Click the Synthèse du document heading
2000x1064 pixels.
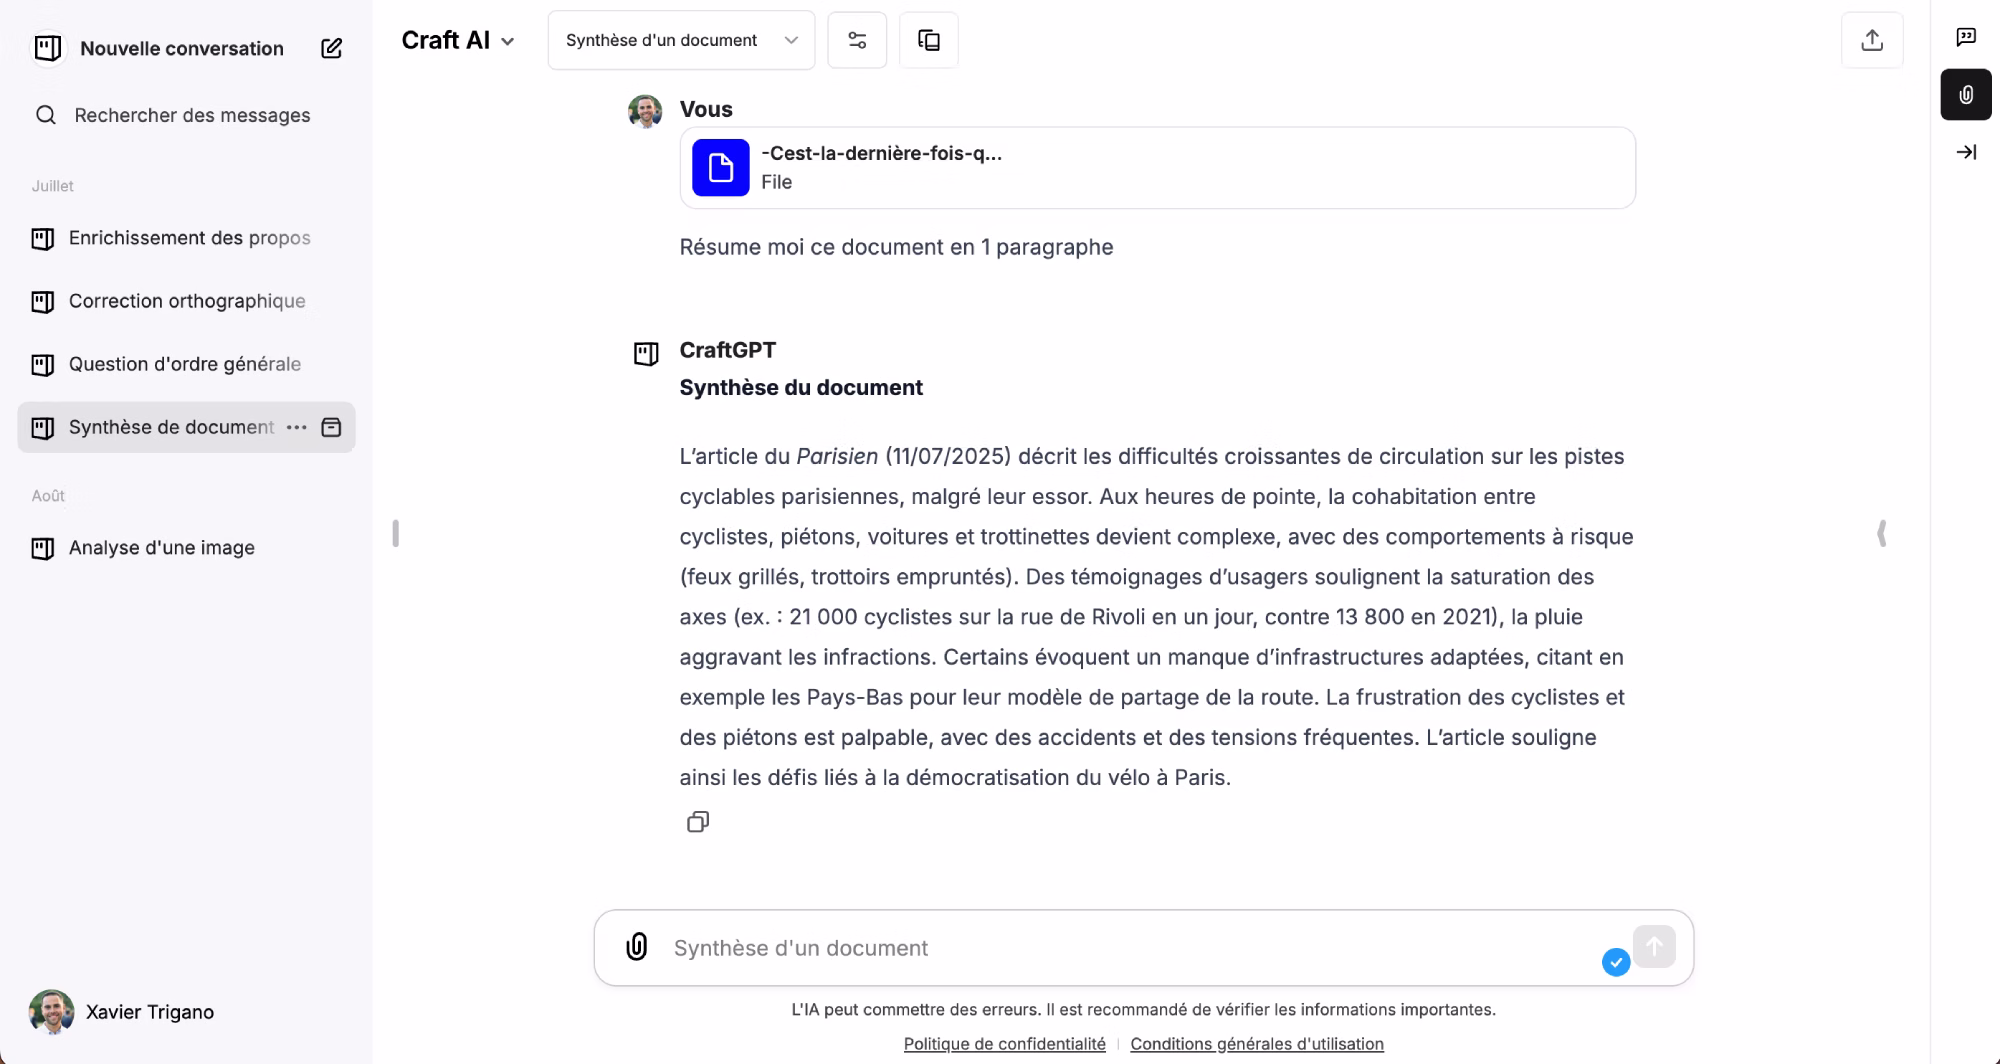point(801,387)
